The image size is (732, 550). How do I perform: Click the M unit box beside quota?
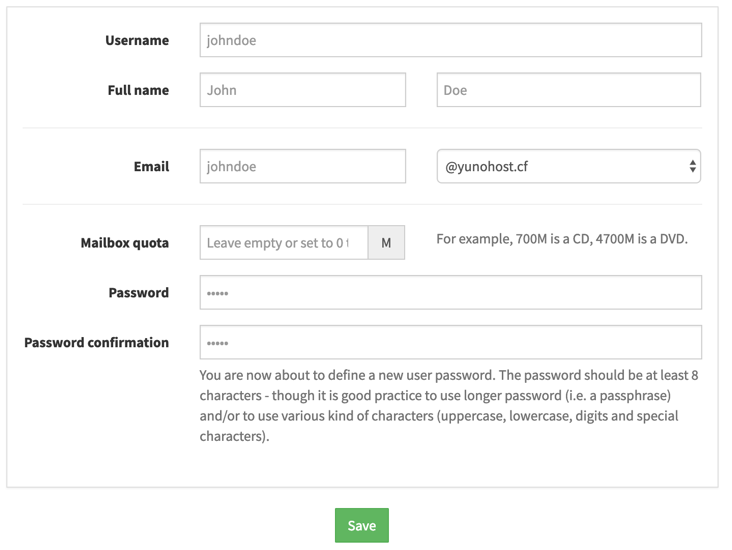386,243
